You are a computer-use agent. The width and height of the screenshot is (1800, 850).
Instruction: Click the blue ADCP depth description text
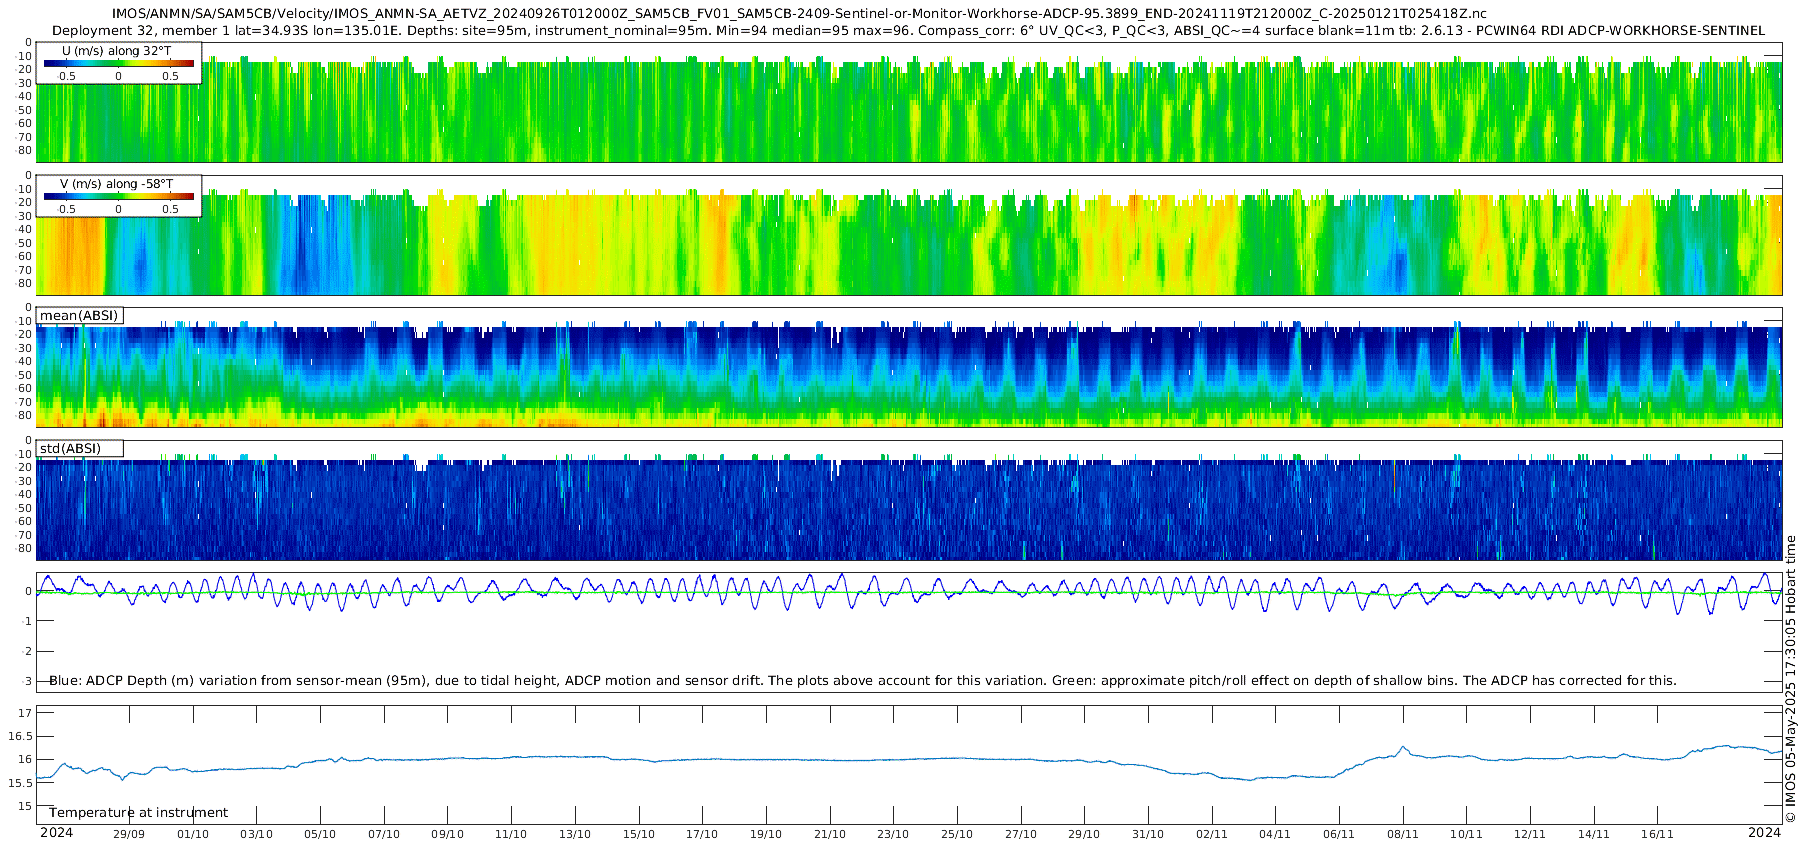tap(862, 681)
